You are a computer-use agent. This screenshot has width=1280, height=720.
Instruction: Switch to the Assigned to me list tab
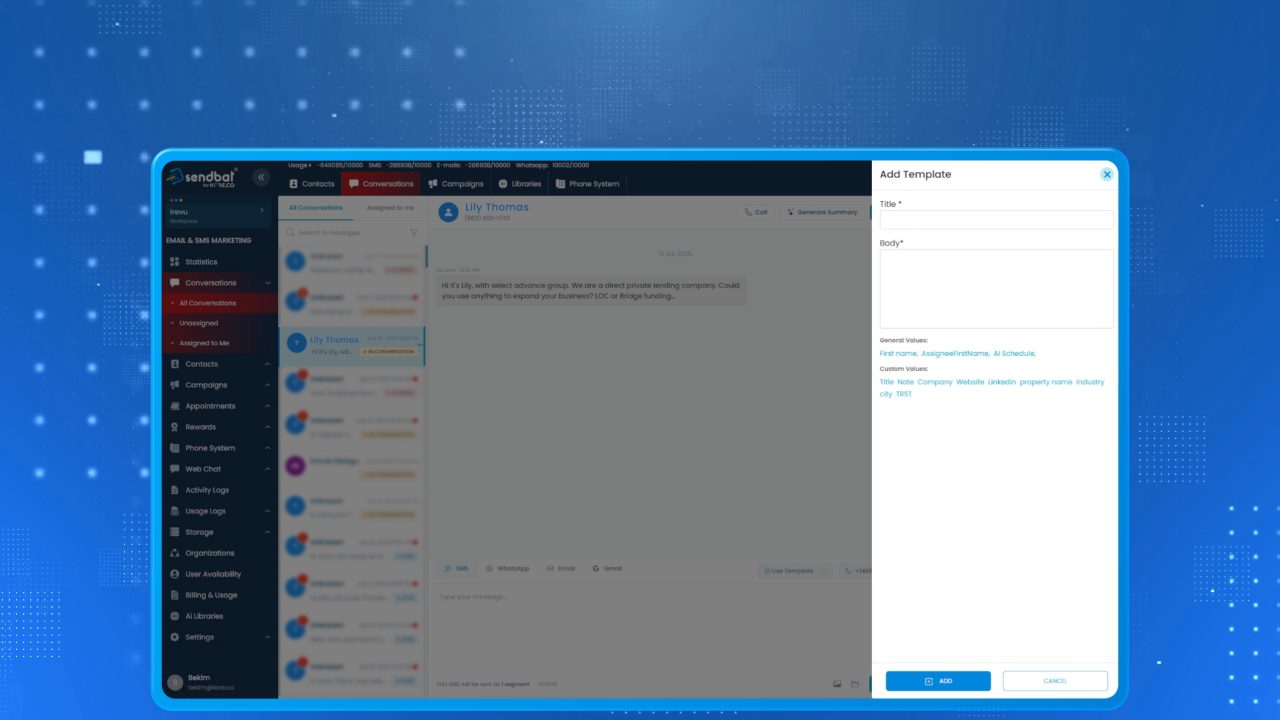tap(390, 208)
